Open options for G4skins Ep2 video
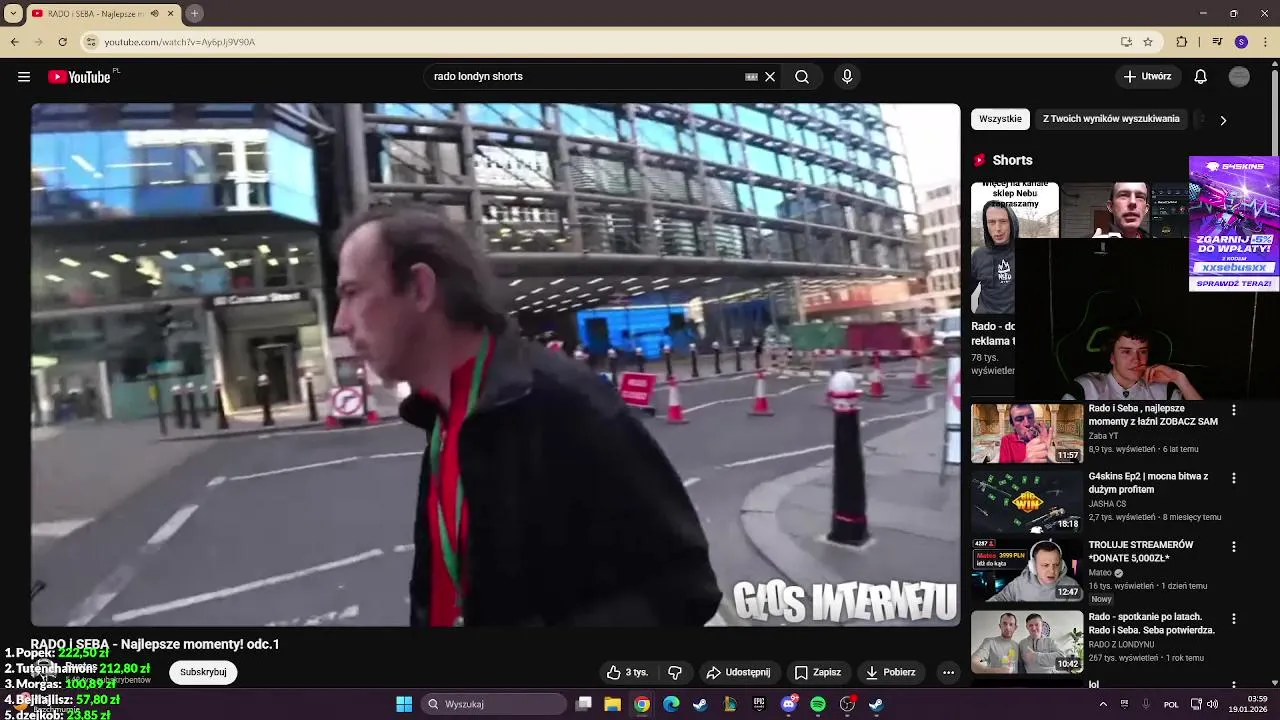Viewport: 1280px width, 720px height. click(1233, 478)
